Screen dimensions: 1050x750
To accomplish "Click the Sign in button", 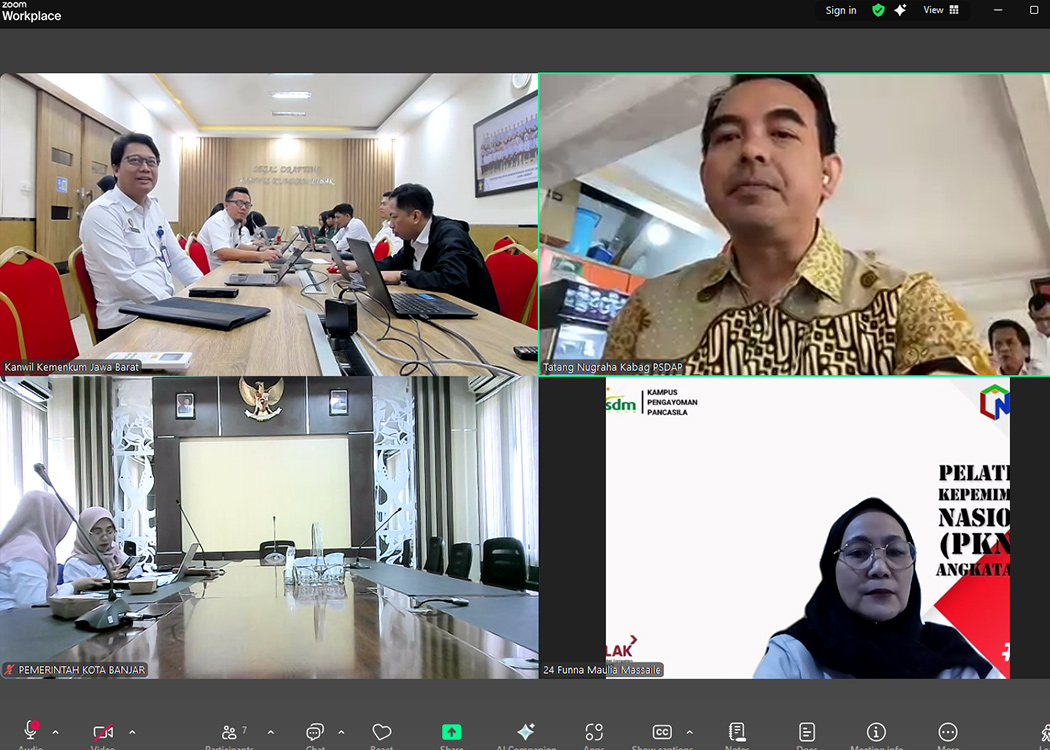I will (x=840, y=10).
